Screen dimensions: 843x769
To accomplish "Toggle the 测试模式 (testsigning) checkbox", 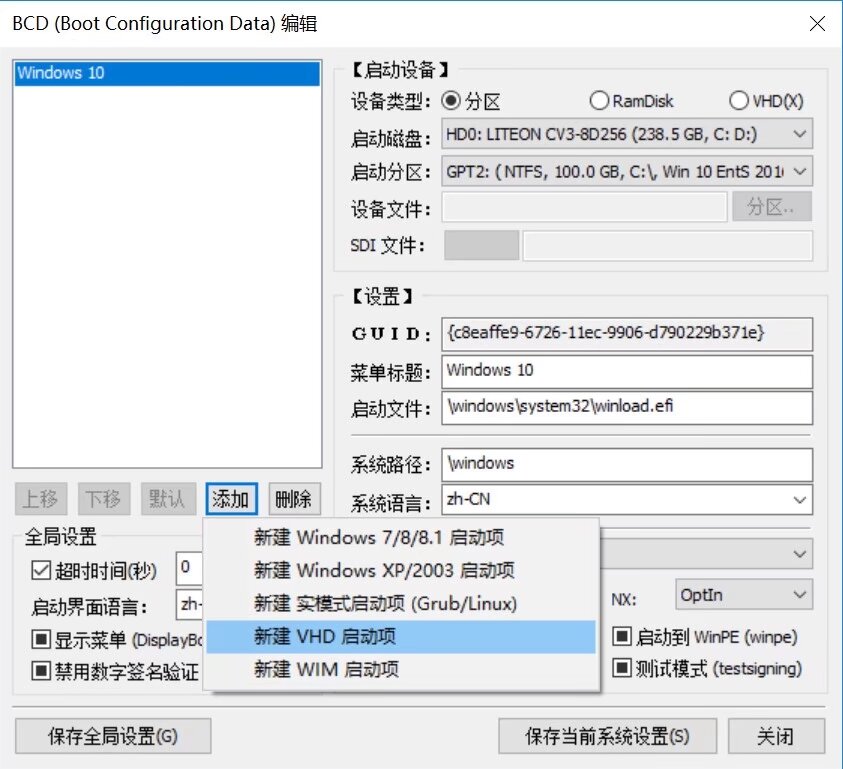I will 622,668.
